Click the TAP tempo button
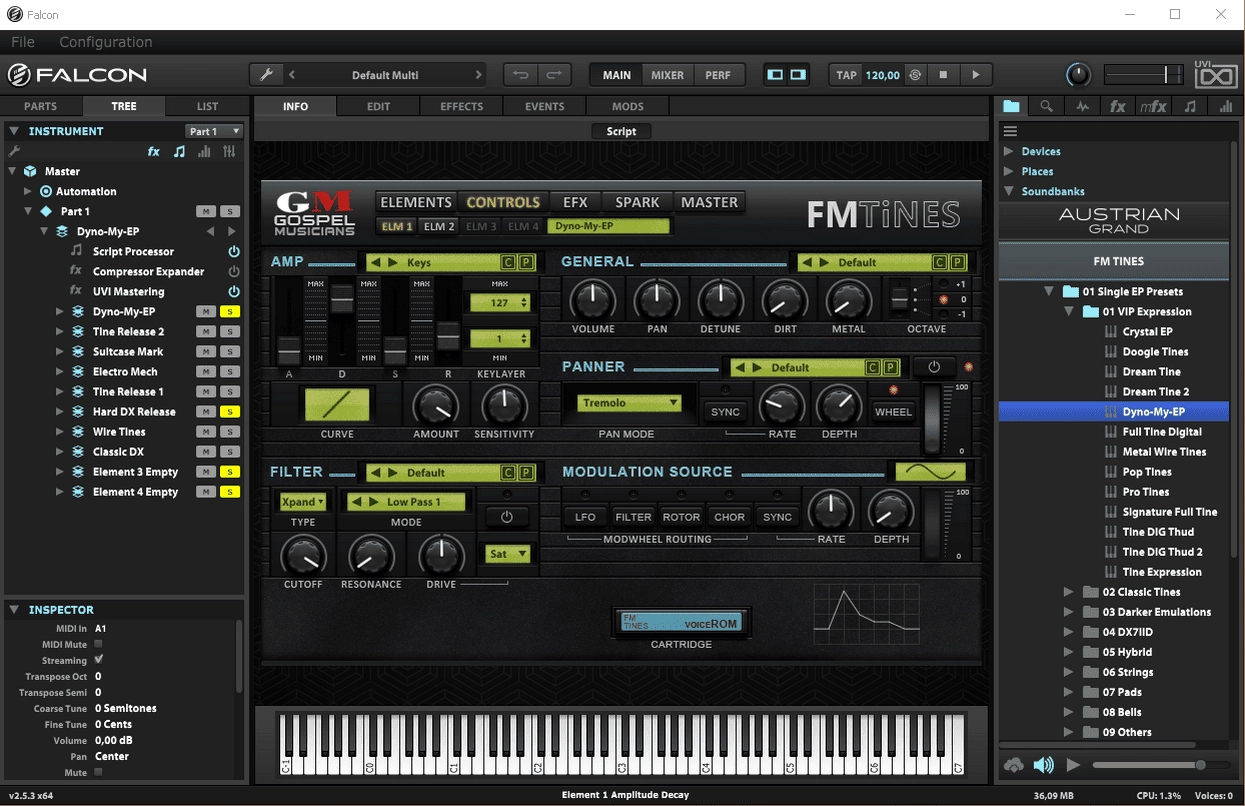The image size is (1245, 806). click(x=846, y=75)
